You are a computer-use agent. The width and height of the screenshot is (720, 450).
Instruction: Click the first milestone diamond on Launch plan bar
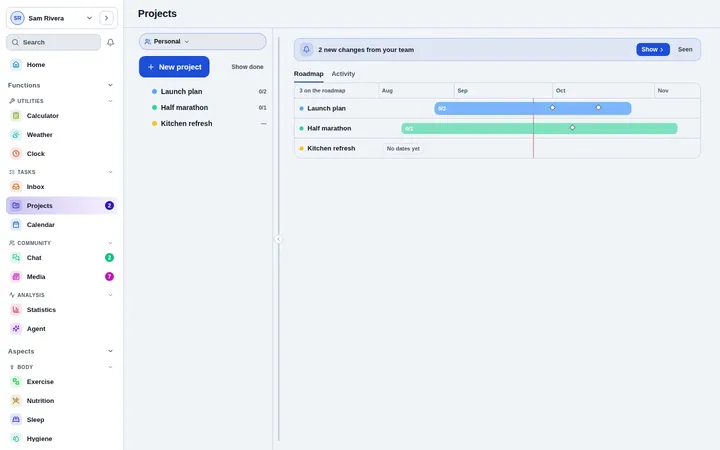pyautogui.click(x=552, y=107)
